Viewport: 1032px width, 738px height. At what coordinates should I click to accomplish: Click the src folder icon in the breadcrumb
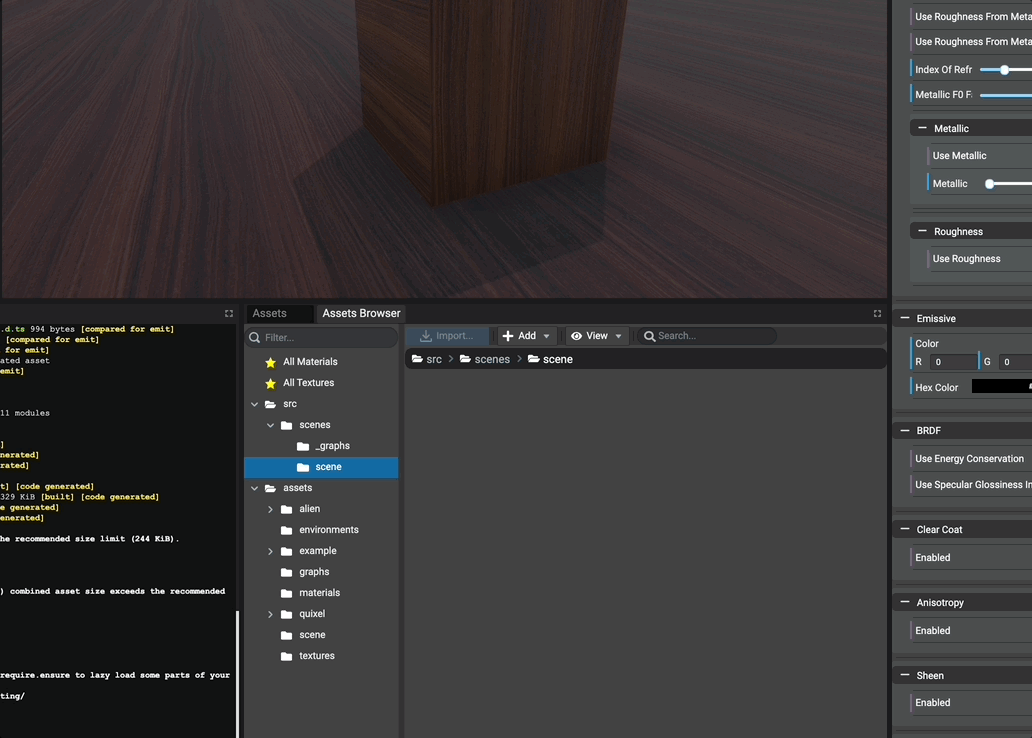click(417, 359)
